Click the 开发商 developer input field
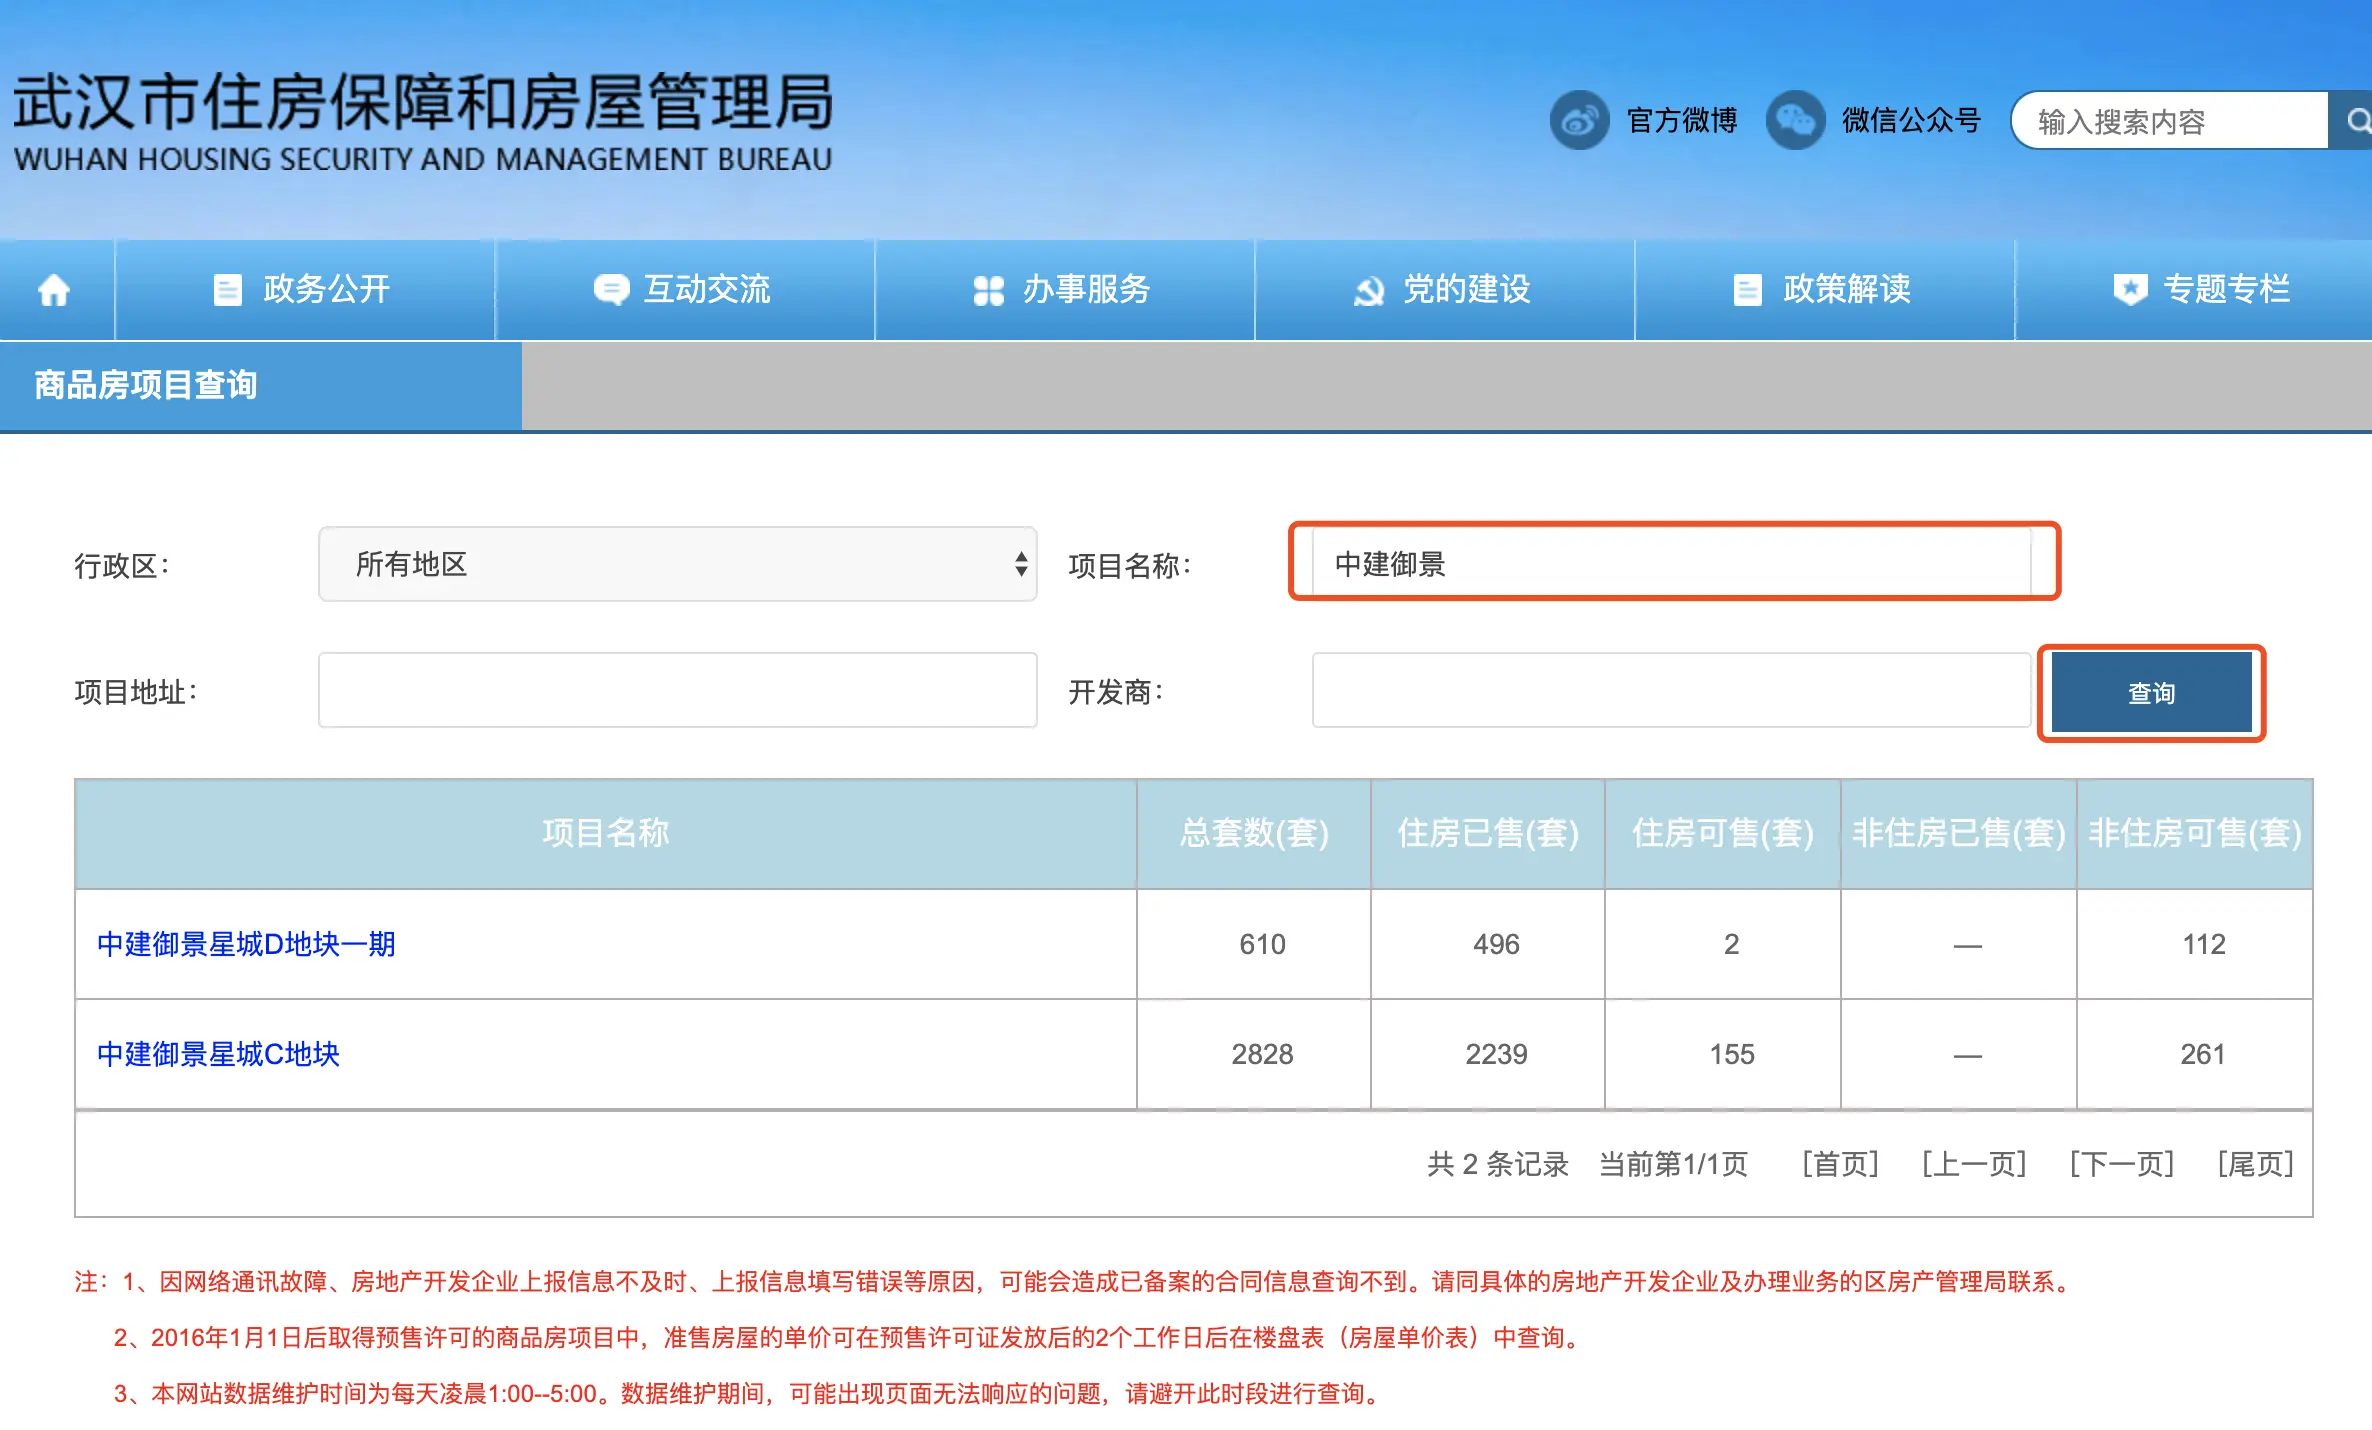Image resolution: width=2372 pixels, height=1430 pixels. (x=1670, y=691)
